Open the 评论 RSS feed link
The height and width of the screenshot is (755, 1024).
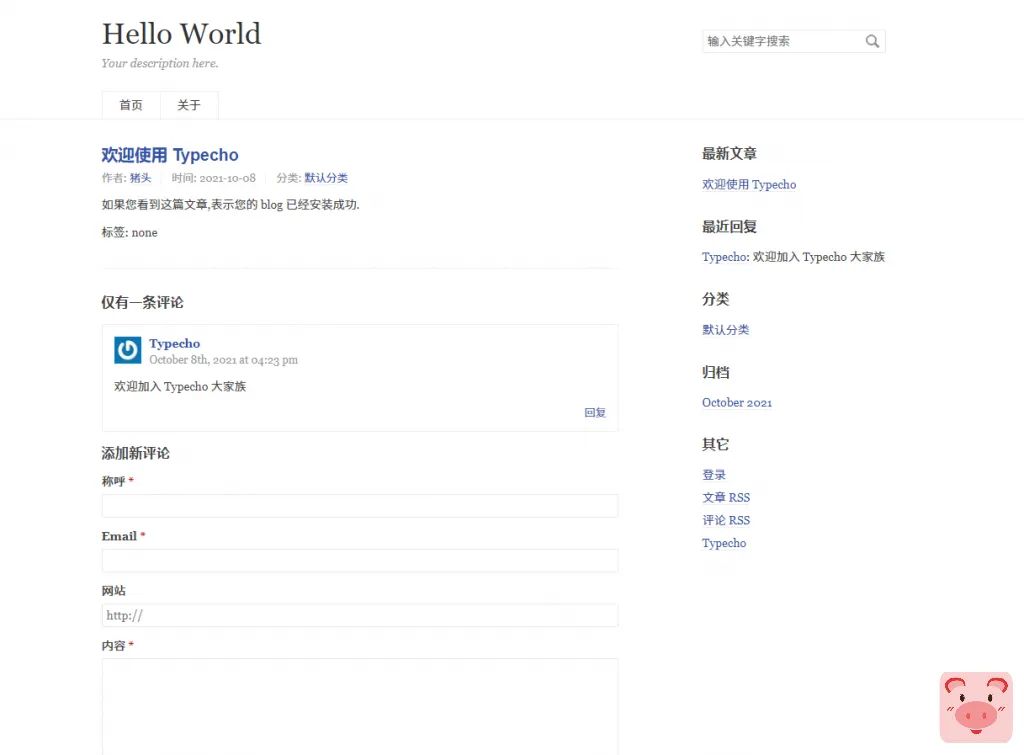(x=726, y=521)
